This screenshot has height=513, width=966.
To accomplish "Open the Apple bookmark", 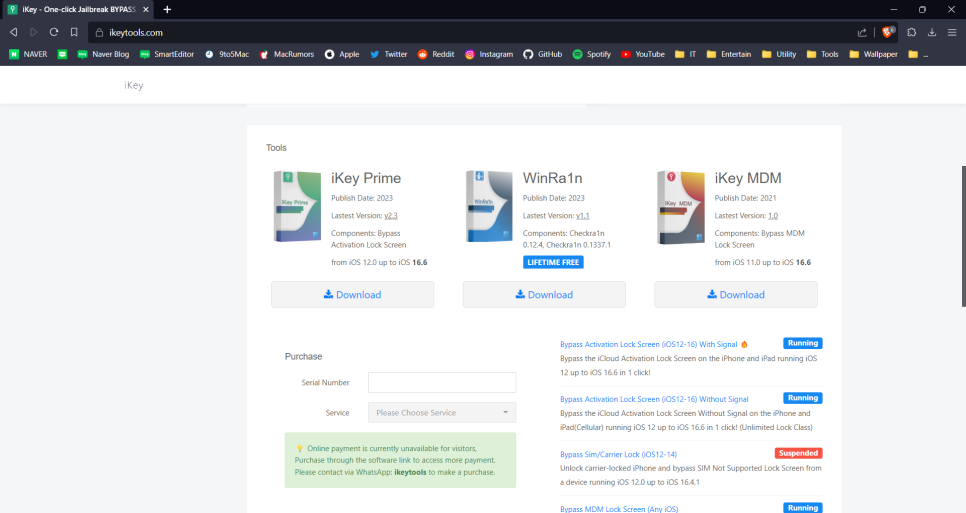I will [x=342, y=54].
